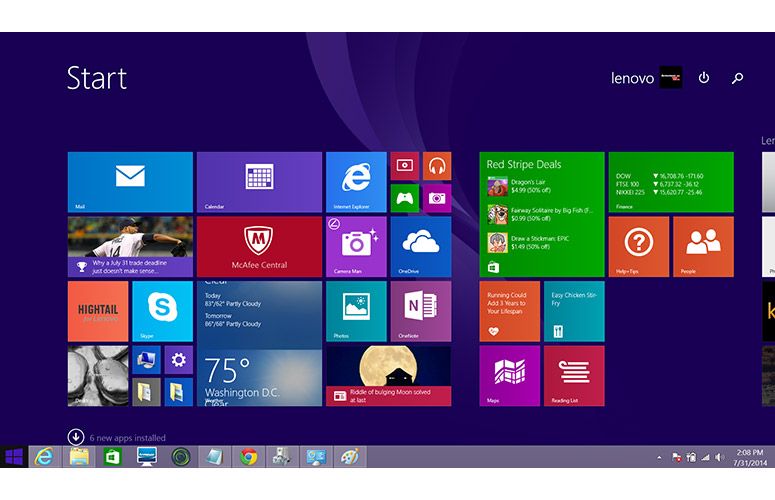This screenshot has width=775, height=500.
Task: Open the Finance tile with DOW figures
Action: coord(671,182)
